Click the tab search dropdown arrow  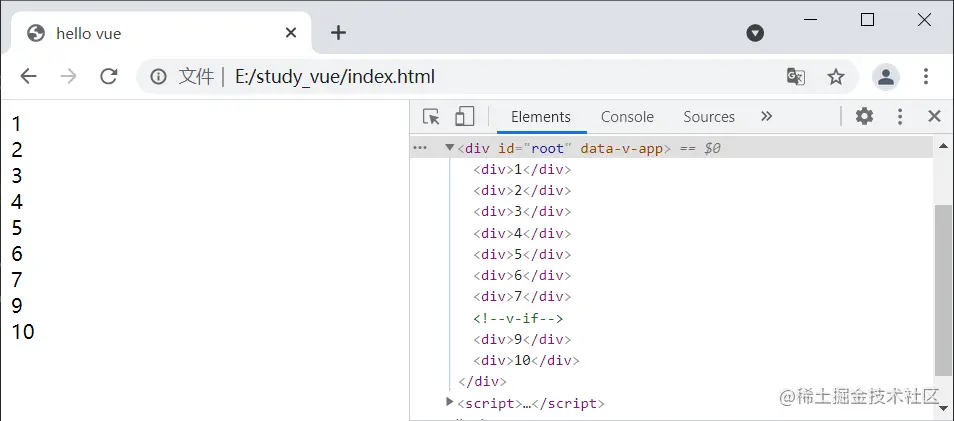(755, 33)
